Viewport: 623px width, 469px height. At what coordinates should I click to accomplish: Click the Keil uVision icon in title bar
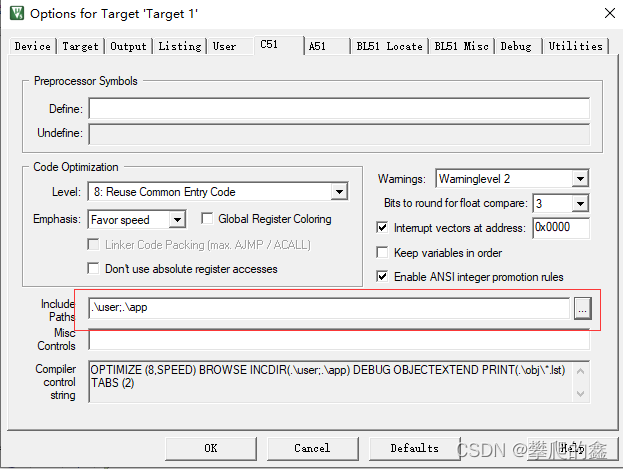click(x=17, y=13)
